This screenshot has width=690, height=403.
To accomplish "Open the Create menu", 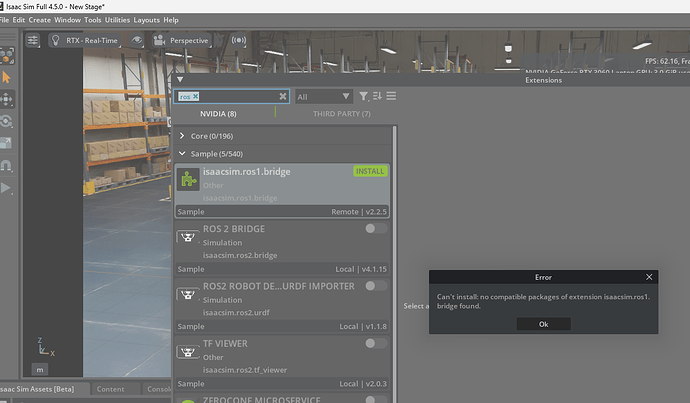I will 40,20.
